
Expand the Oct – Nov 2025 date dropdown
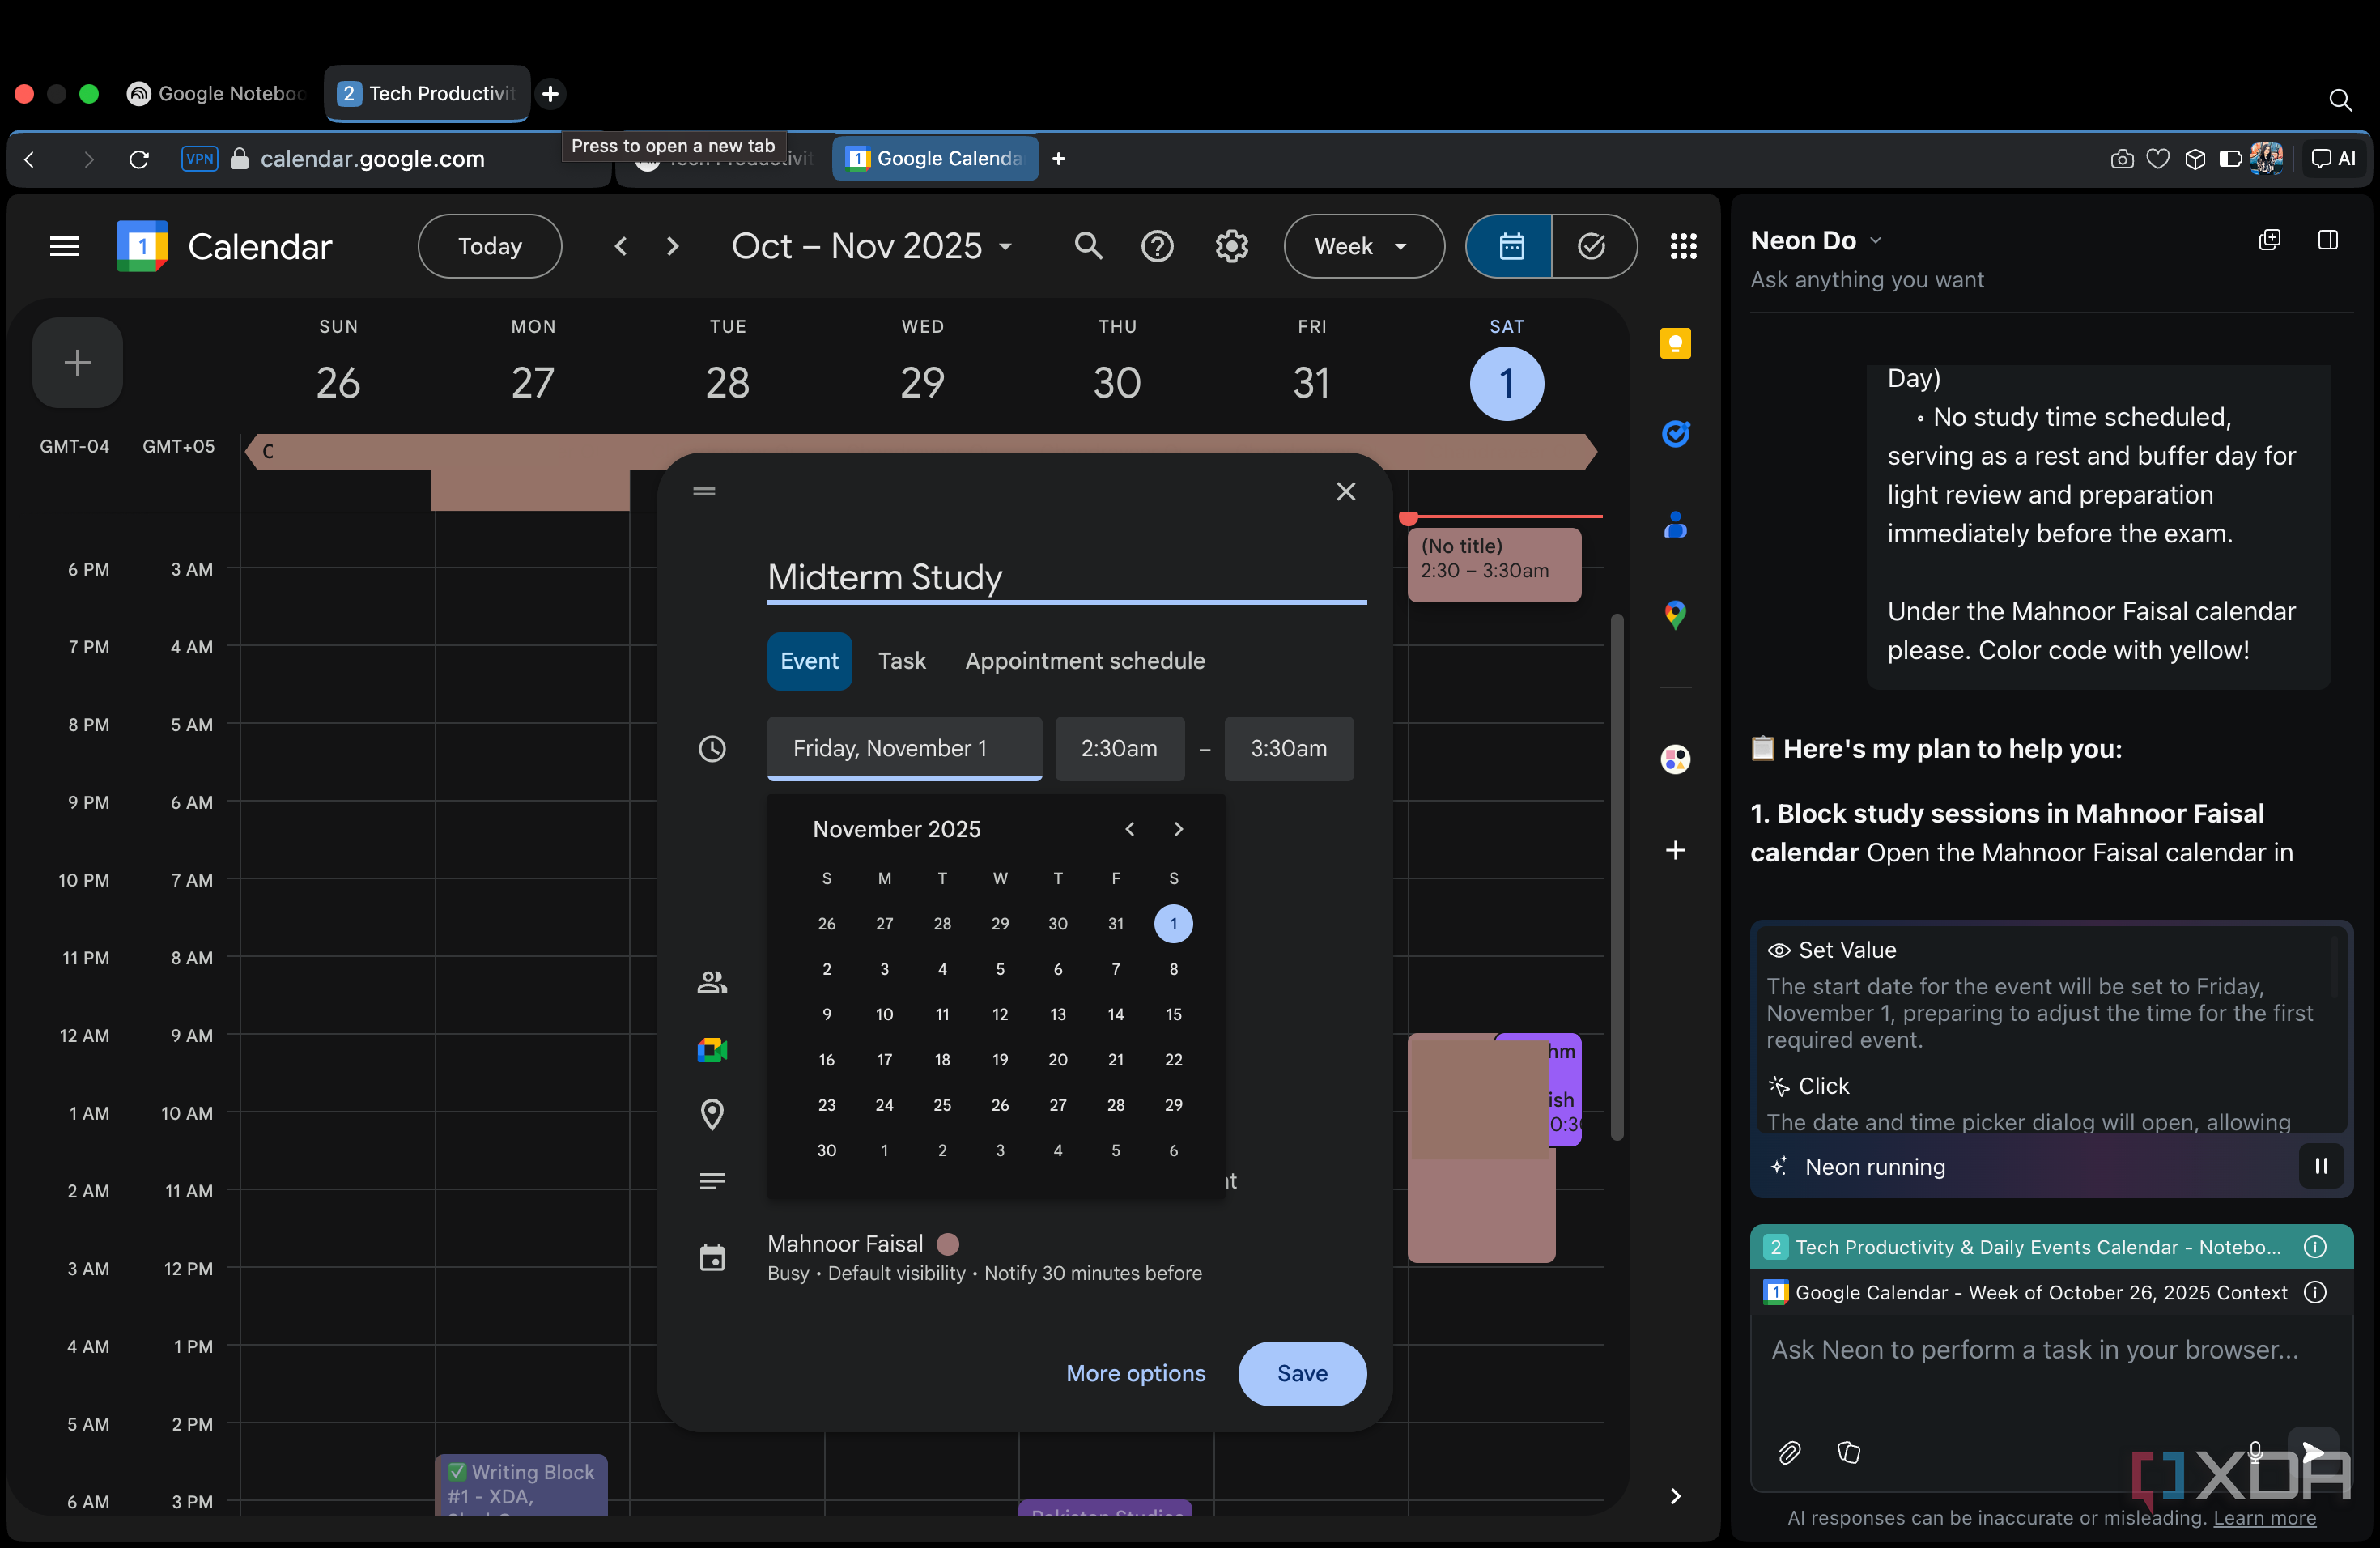(873, 246)
